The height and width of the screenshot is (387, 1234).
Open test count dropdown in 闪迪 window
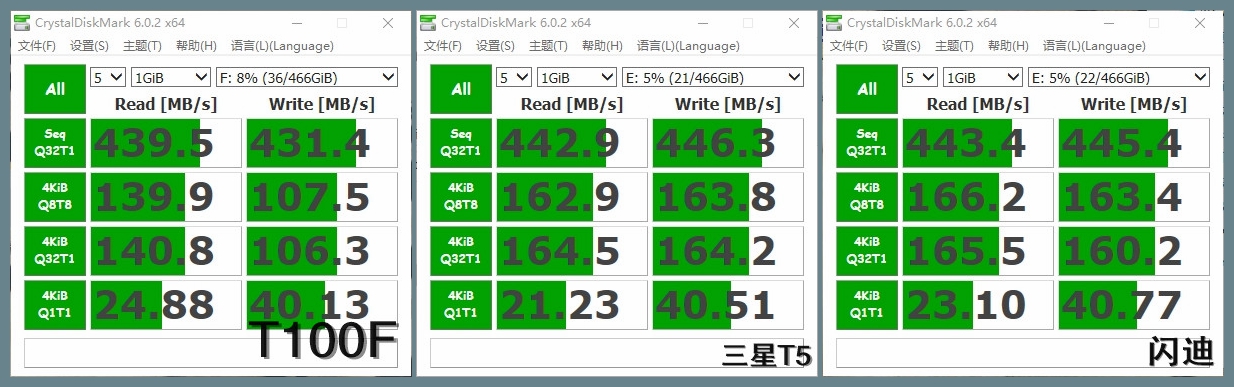tap(920, 77)
